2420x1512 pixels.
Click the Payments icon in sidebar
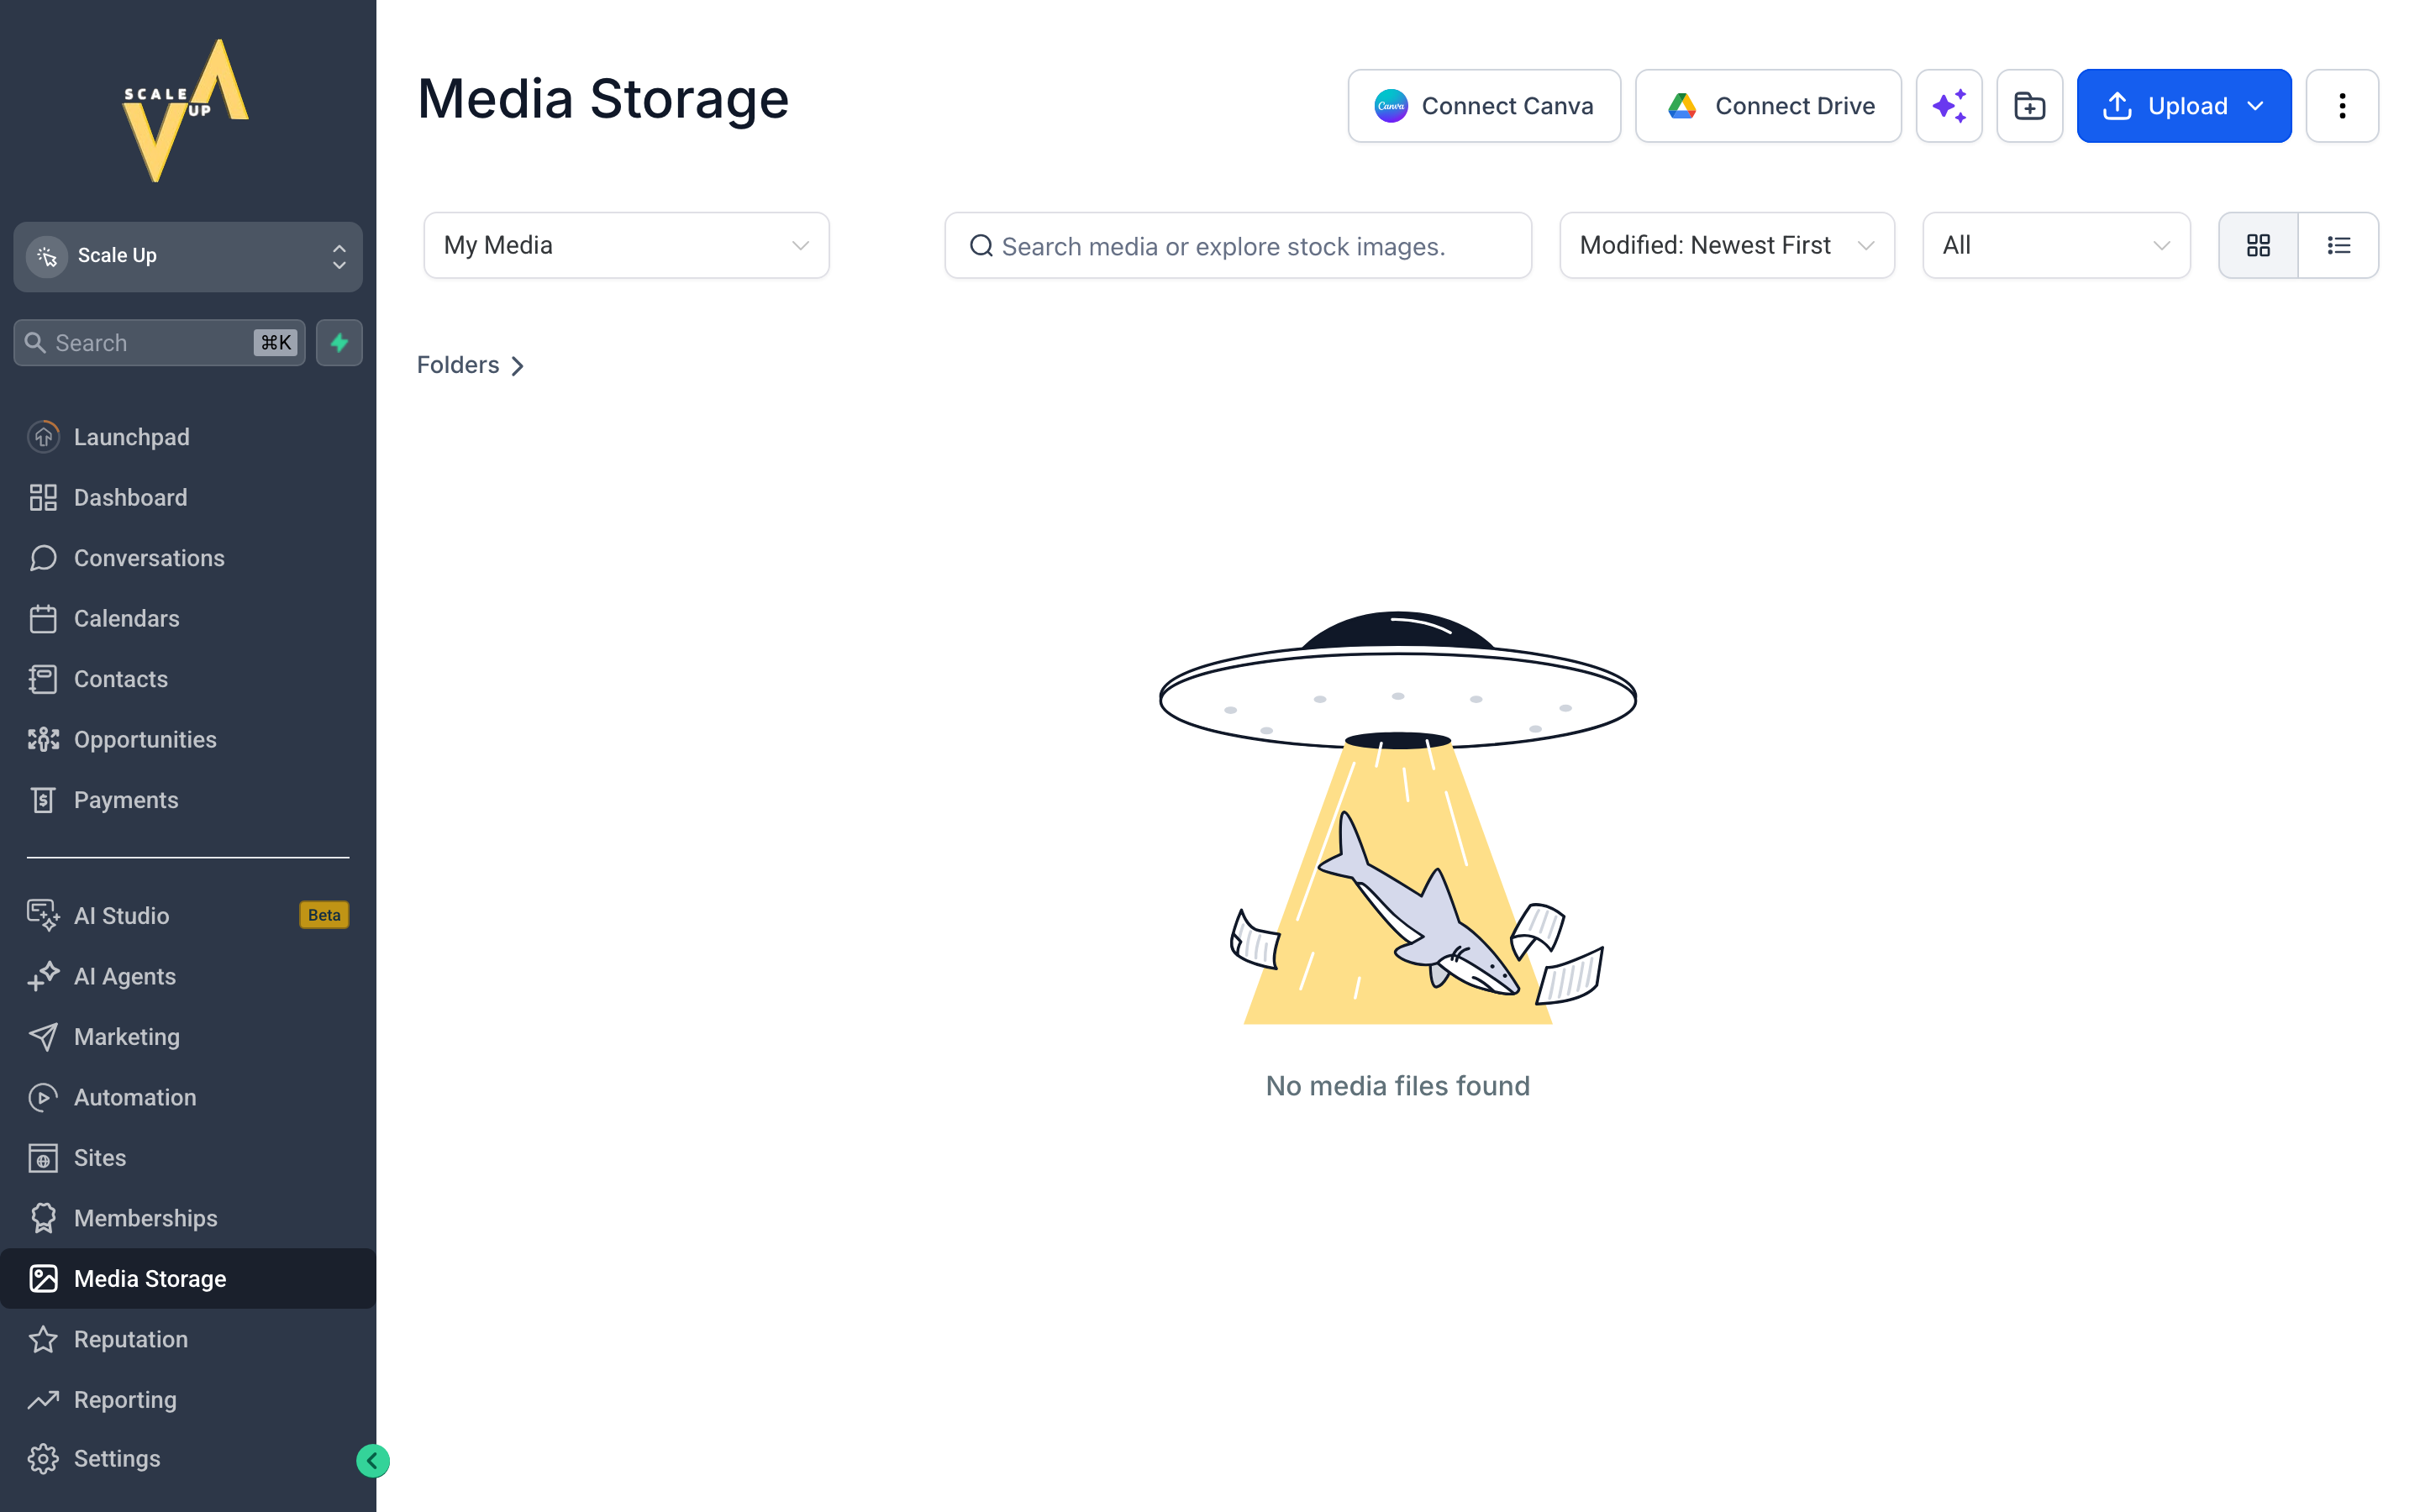[x=43, y=800]
